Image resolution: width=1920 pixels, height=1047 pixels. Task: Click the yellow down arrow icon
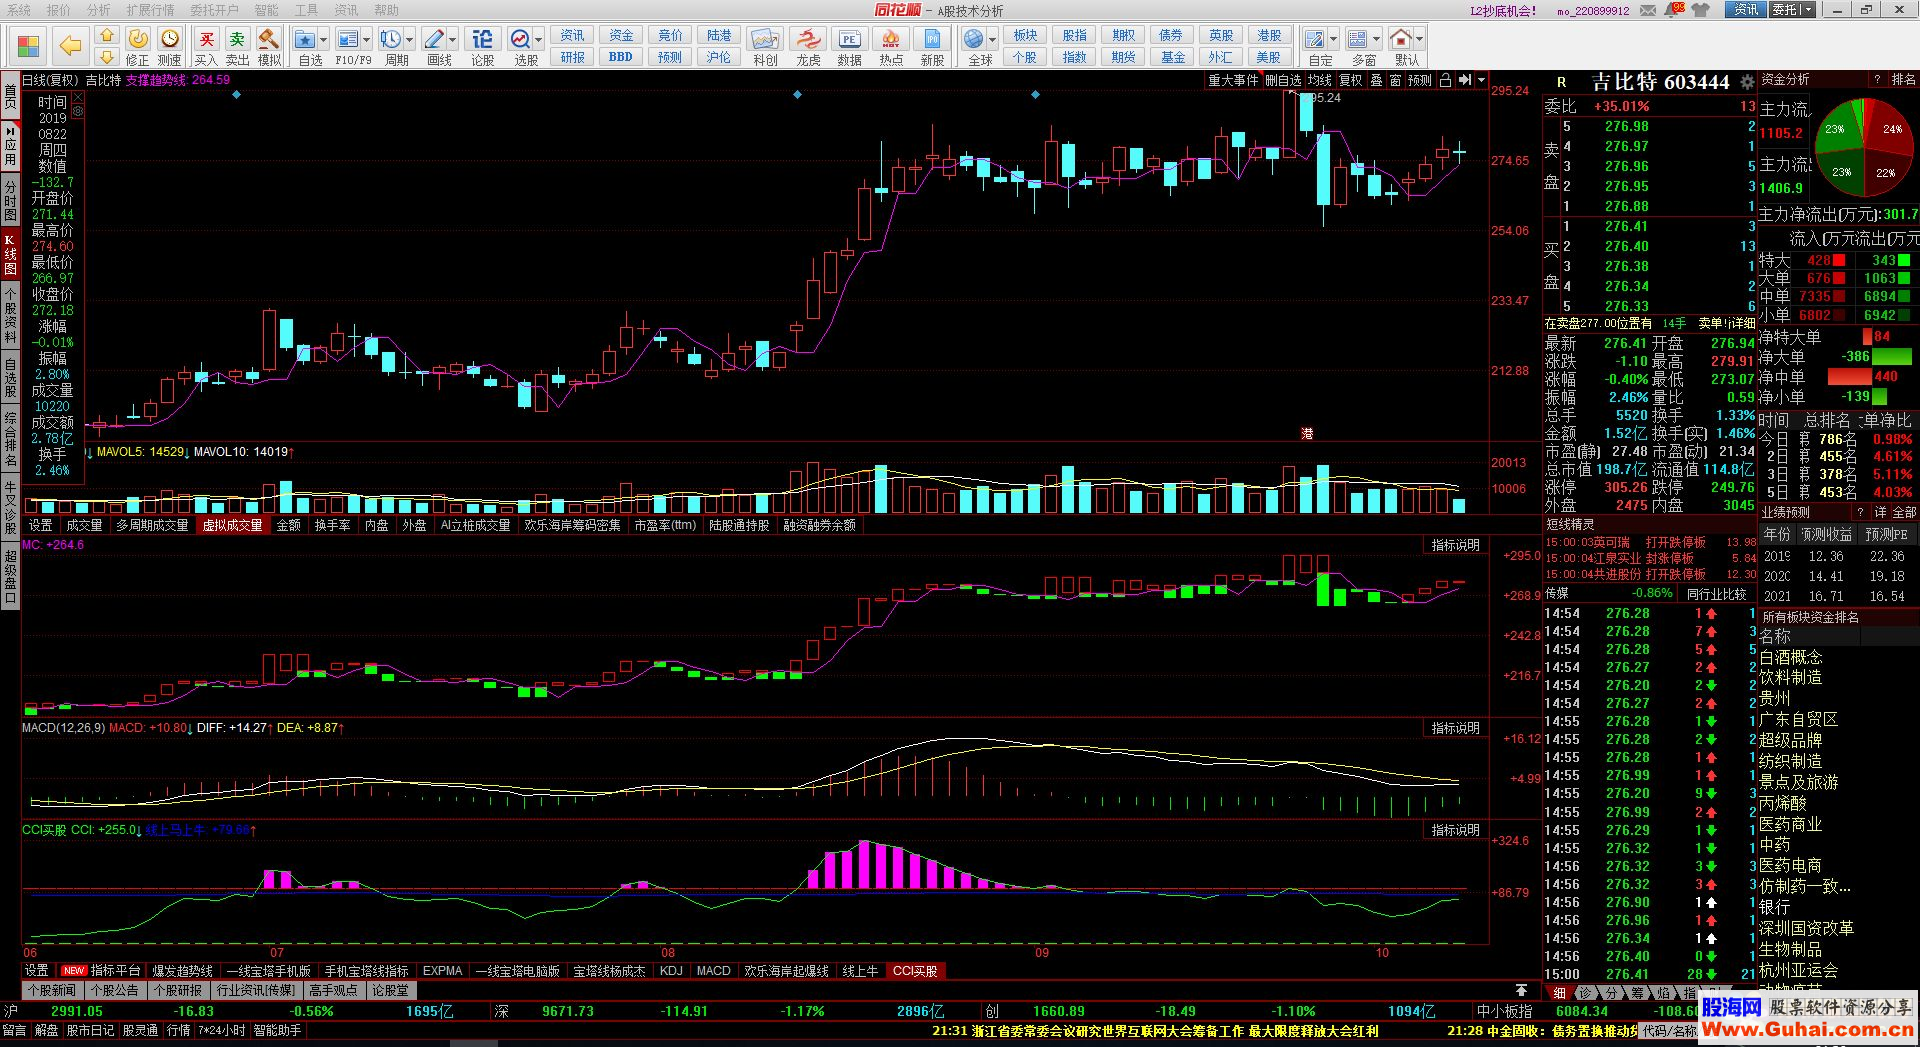coord(107,56)
